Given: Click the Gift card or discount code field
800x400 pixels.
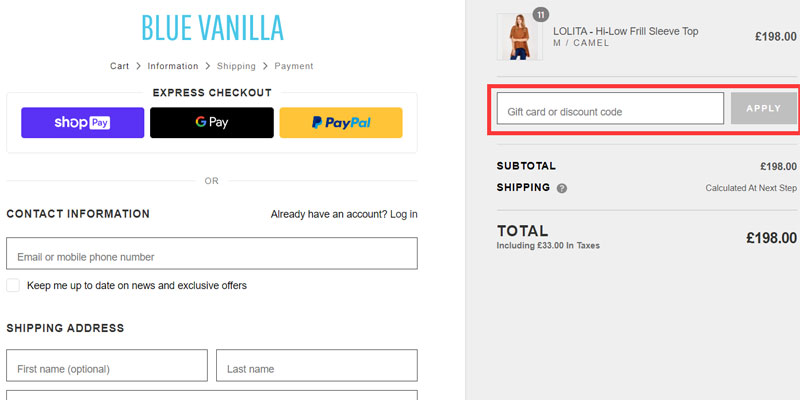Looking at the screenshot, I should coord(610,109).
